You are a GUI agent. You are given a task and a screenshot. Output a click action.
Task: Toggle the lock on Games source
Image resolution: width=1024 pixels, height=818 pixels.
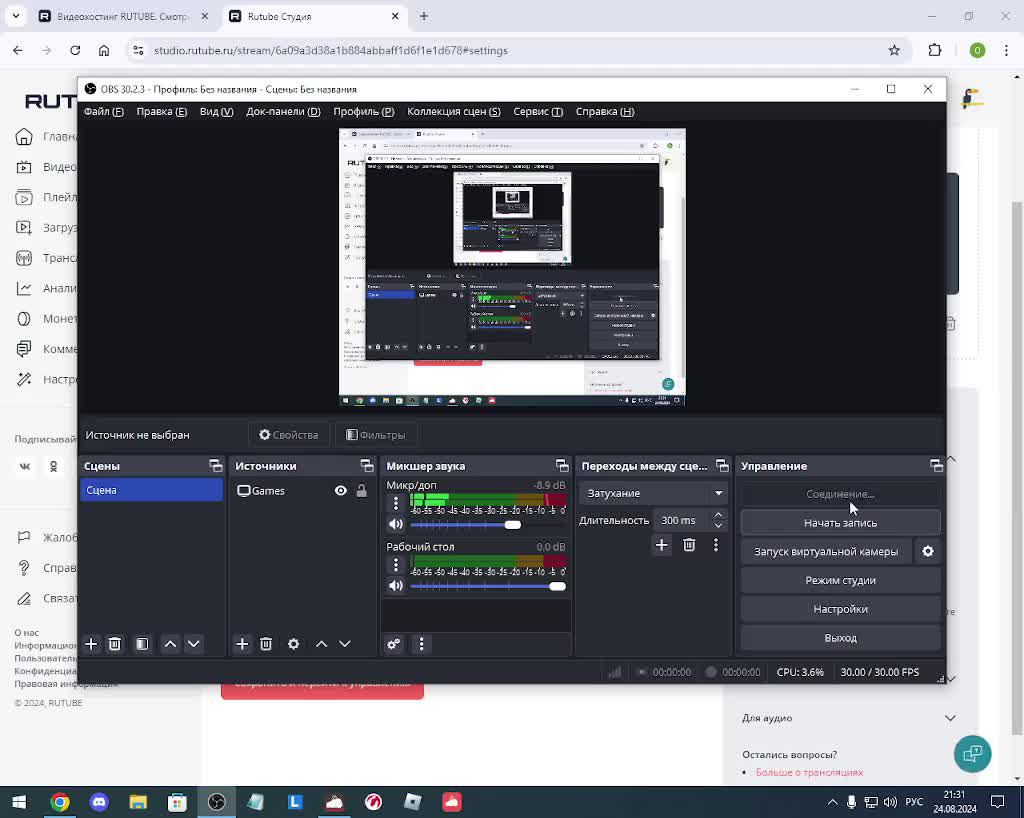pyautogui.click(x=362, y=491)
